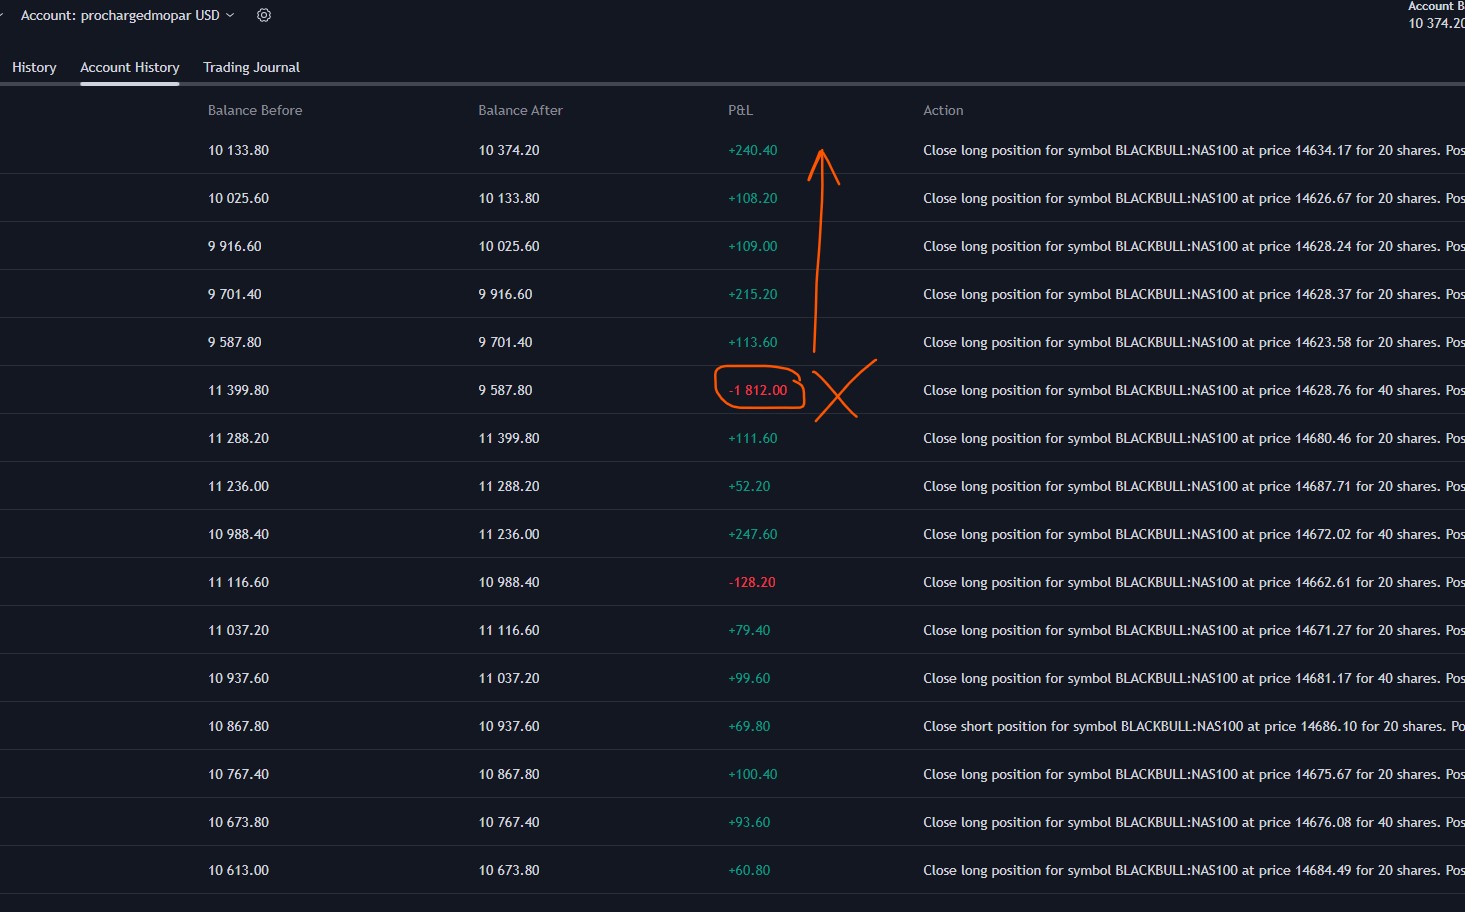Select the row with balance before 11 399.80
The width and height of the screenshot is (1465, 912).
[238, 390]
